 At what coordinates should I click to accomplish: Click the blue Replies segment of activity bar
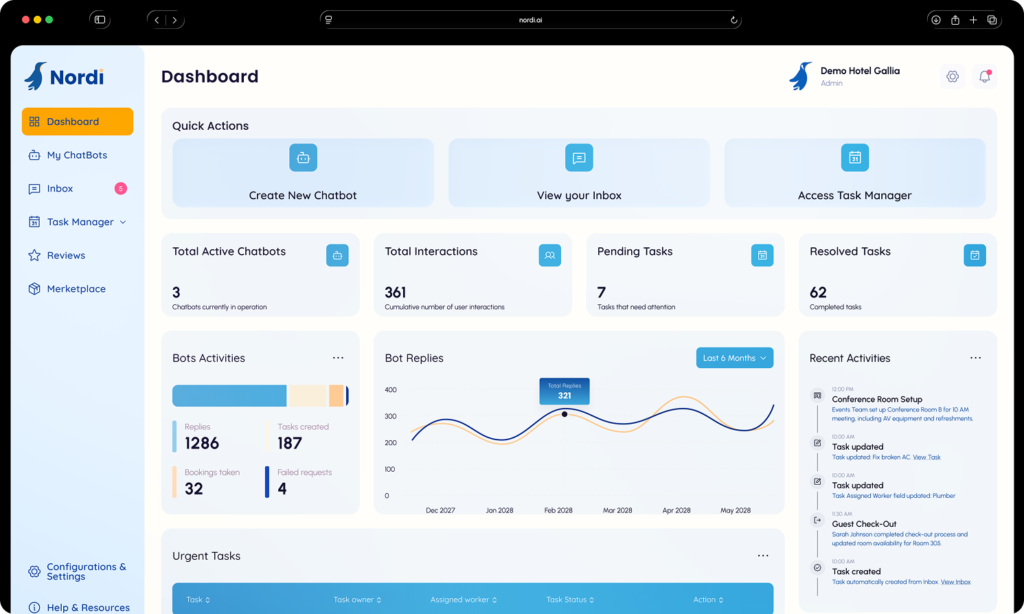[229, 396]
